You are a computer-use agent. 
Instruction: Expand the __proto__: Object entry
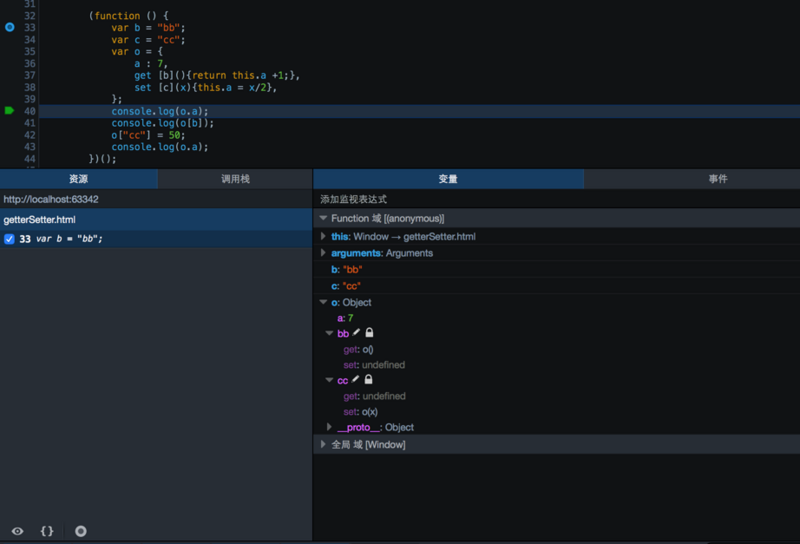pos(330,427)
